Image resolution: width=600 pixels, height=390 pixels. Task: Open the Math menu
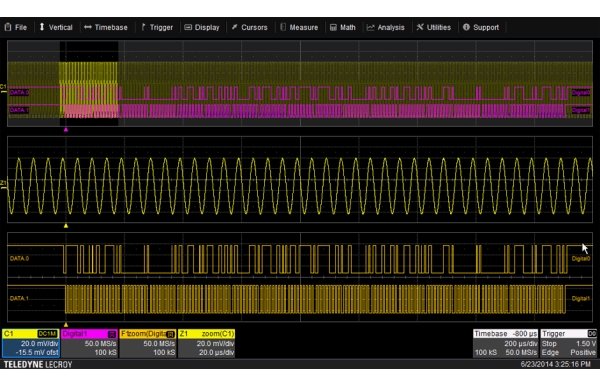pyautogui.click(x=343, y=27)
